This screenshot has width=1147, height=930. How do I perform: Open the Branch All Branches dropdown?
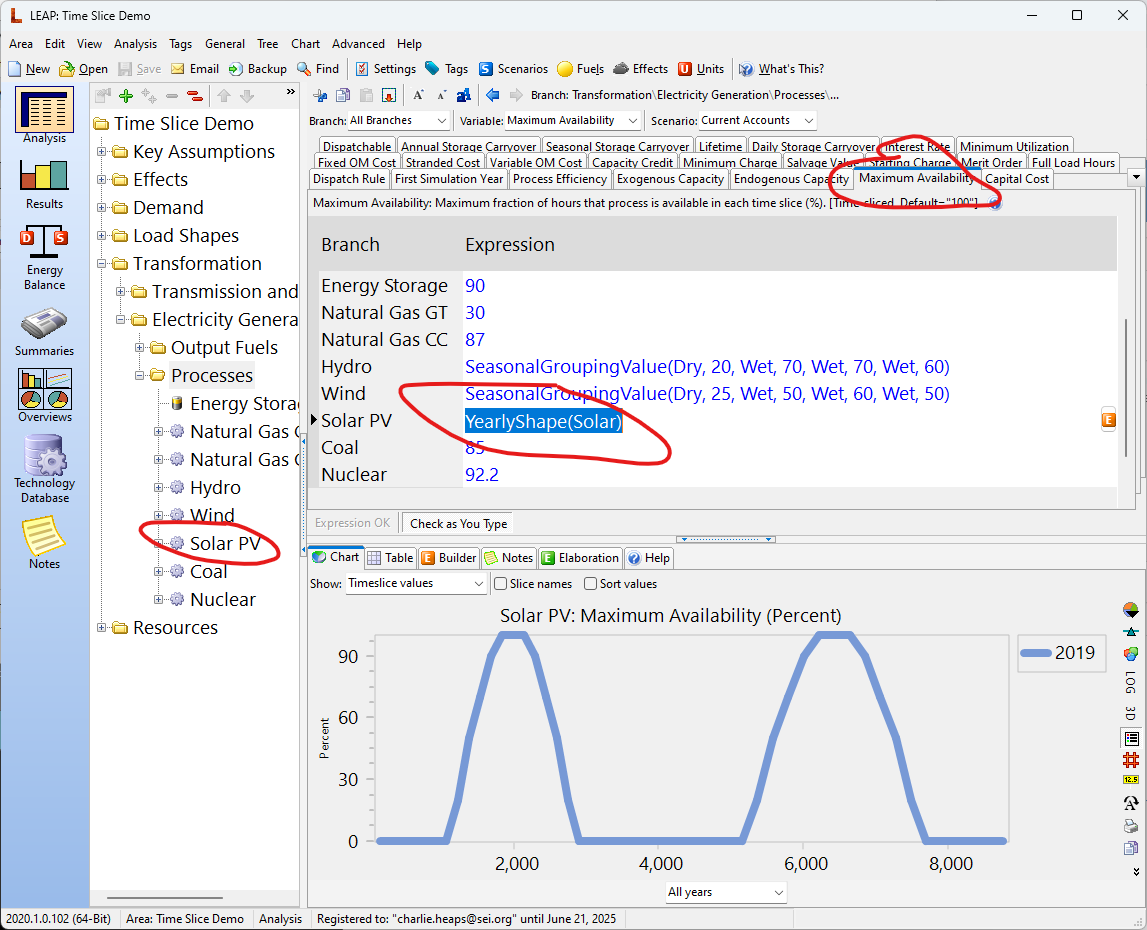pyautogui.click(x=399, y=120)
